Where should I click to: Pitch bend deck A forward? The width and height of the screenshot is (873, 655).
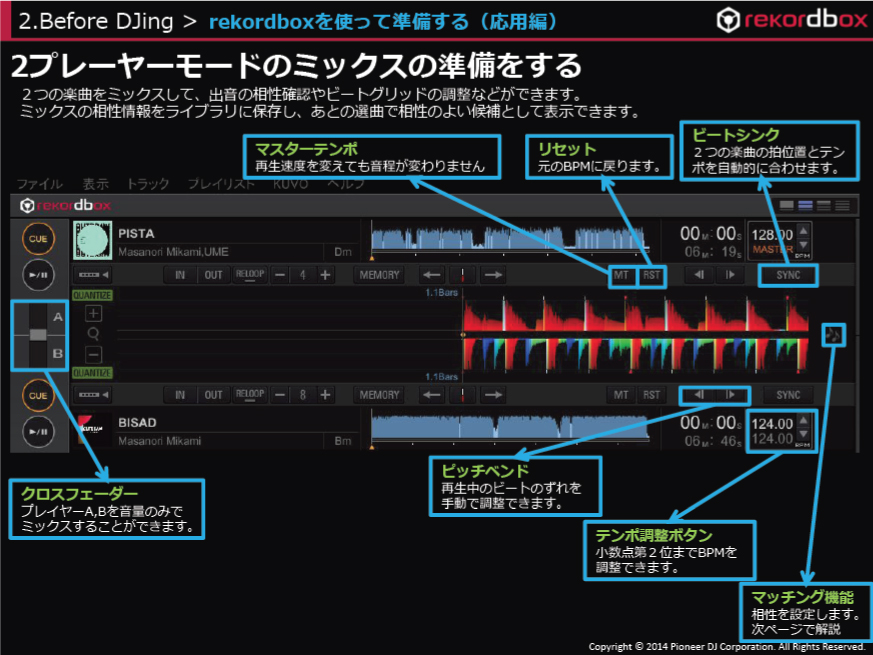click(x=730, y=275)
